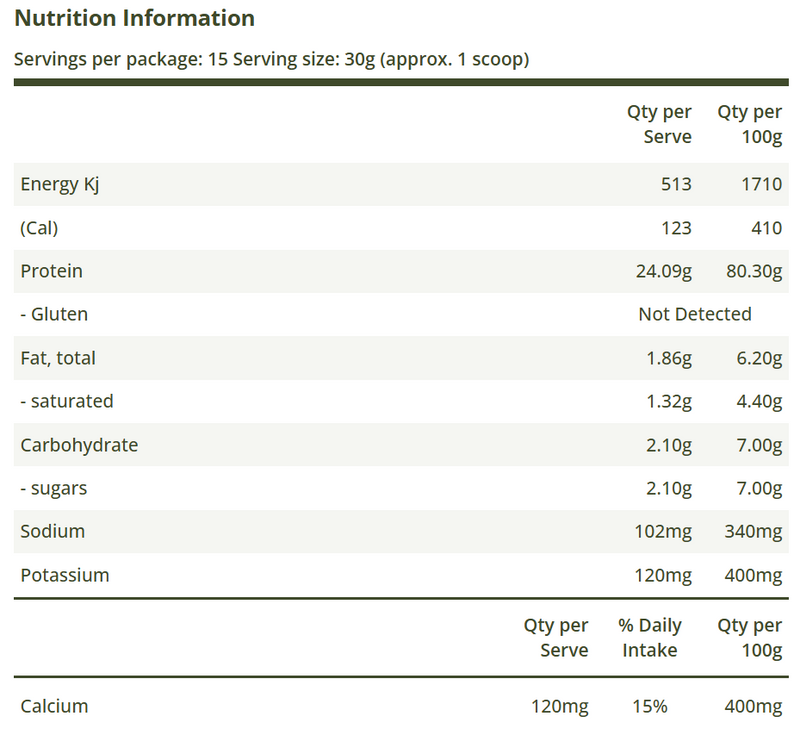Image resolution: width=800 pixels, height=735 pixels.
Task: Click the 123 calories per serve value
Action: (675, 228)
